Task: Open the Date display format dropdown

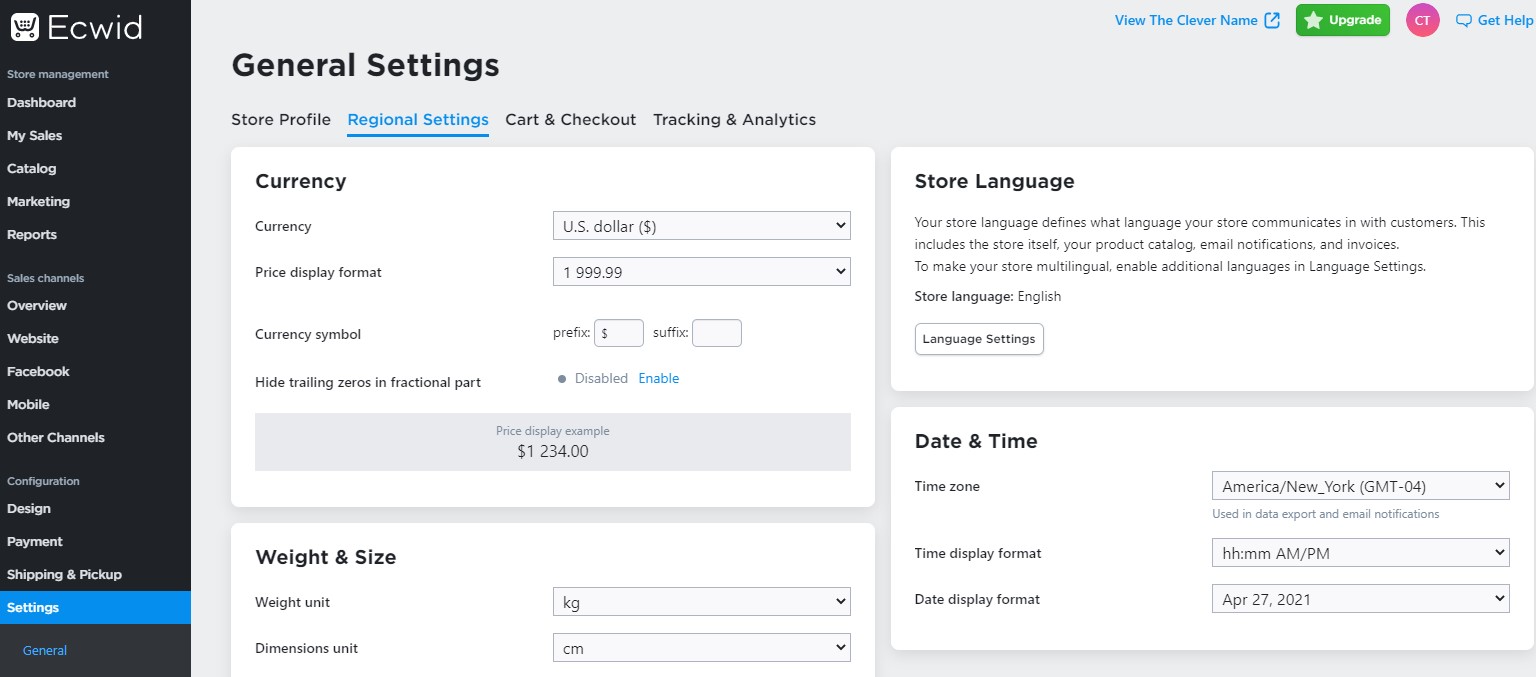Action: (1360, 598)
